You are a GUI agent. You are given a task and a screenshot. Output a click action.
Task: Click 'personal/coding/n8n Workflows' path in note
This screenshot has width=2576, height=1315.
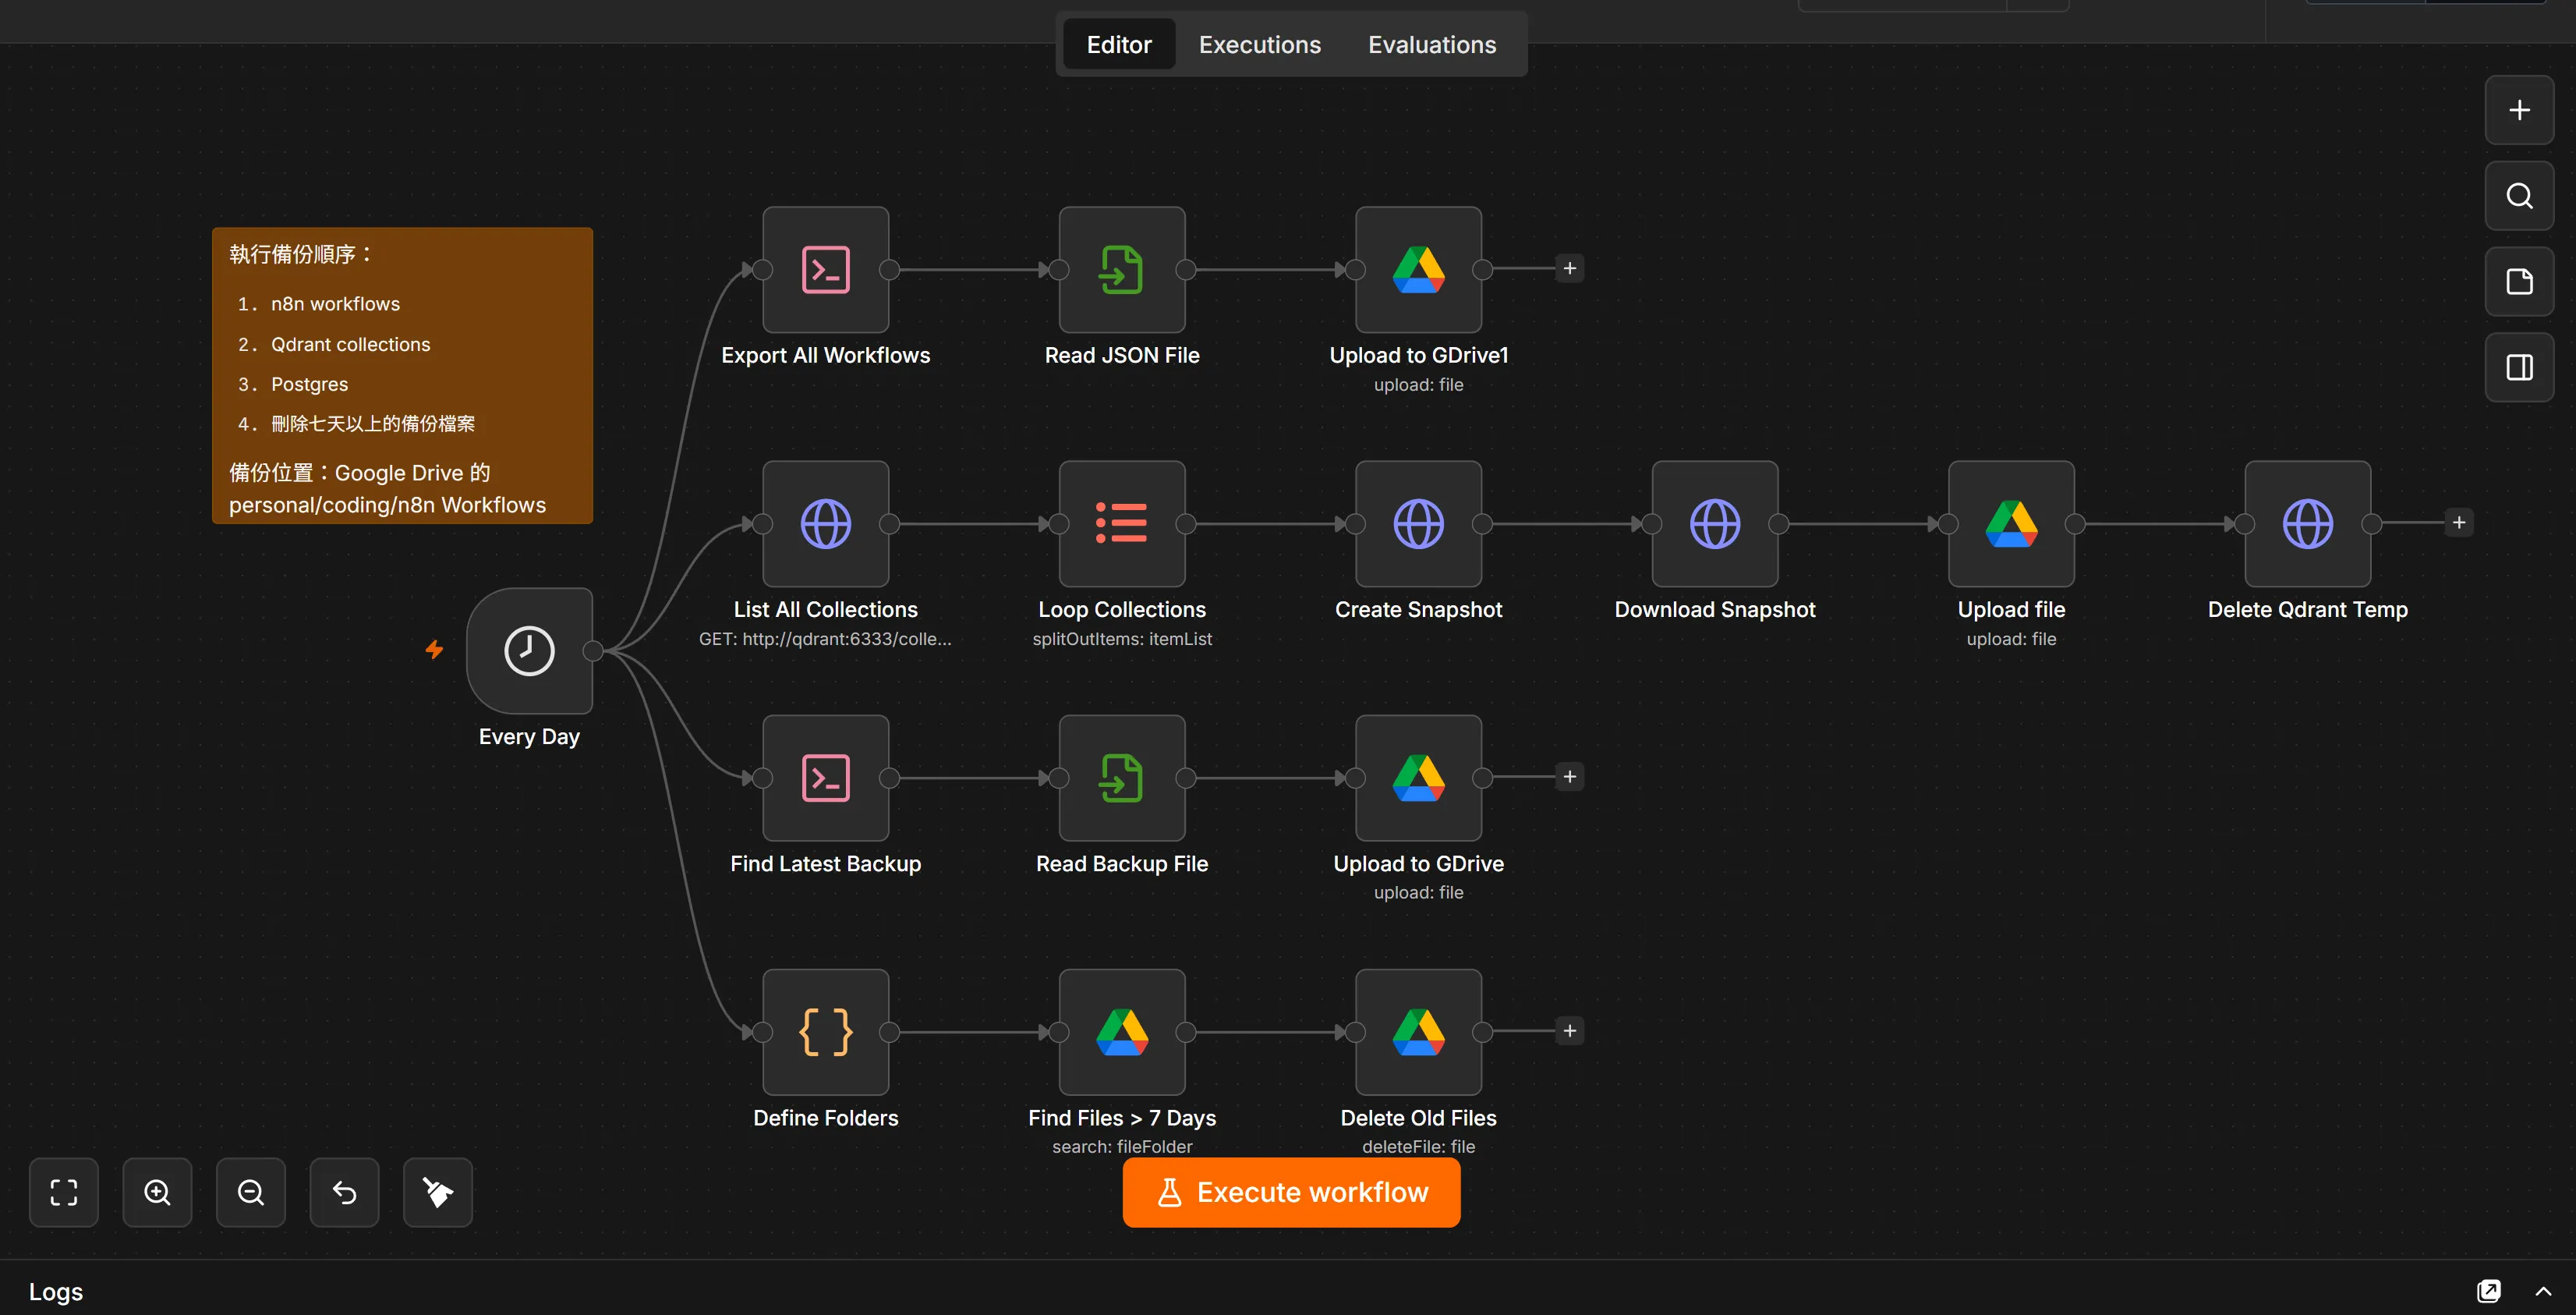[x=387, y=505]
